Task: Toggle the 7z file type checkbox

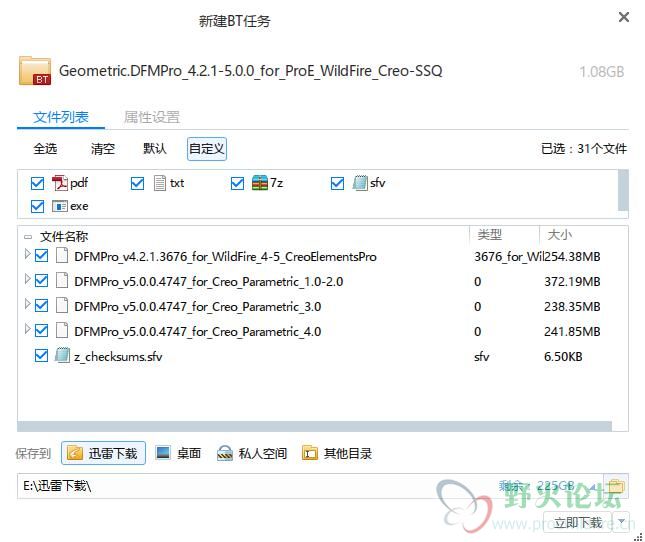Action: [x=237, y=183]
